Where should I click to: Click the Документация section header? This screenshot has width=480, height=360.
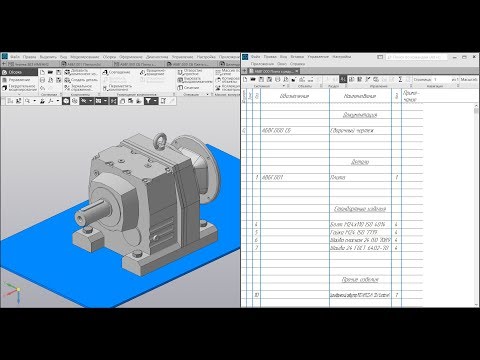click(360, 115)
